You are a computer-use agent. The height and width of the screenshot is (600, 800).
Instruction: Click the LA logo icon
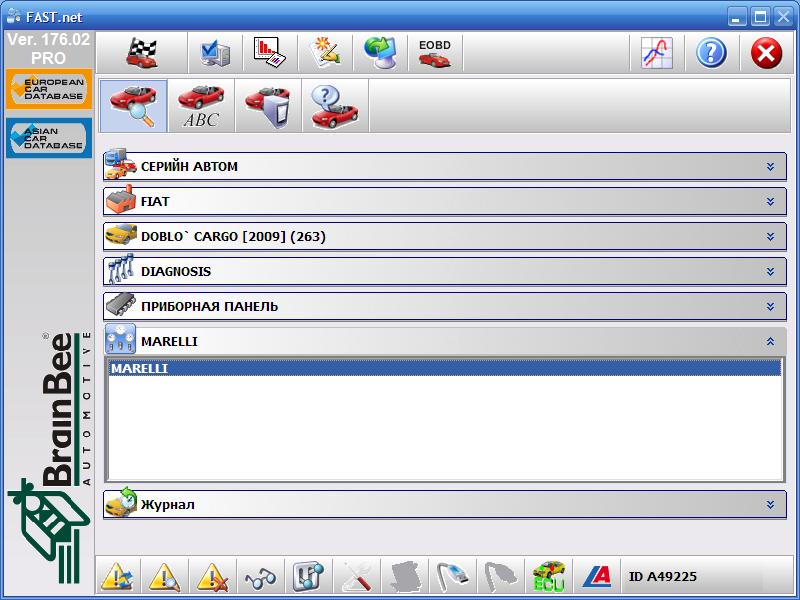[x=596, y=577]
